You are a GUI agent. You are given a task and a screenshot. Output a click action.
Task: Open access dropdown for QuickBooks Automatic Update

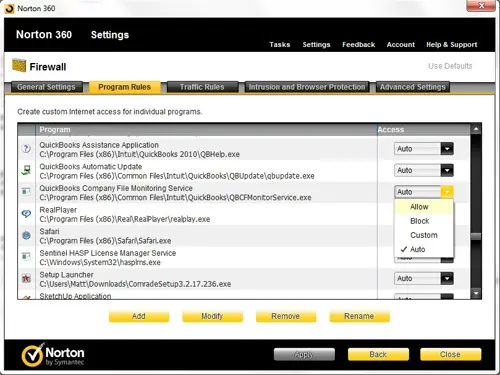pos(447,170)
